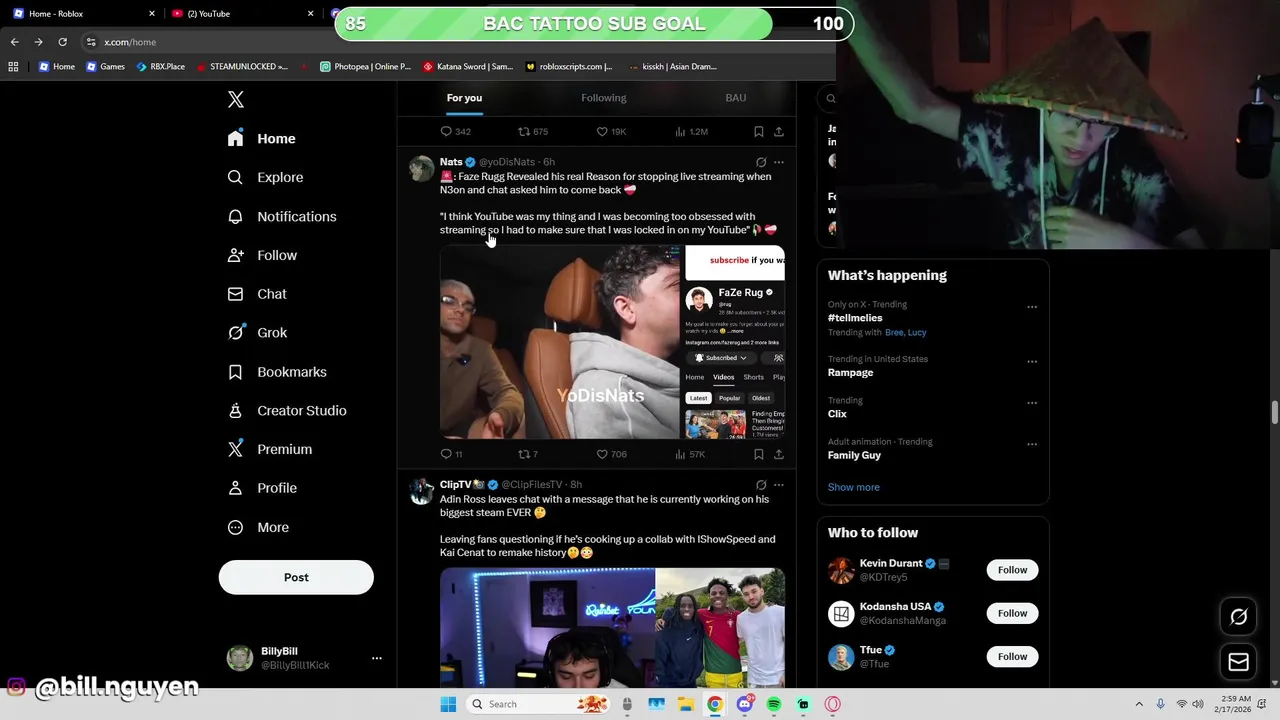Open RBX.Place bookmark
This screenshot has width=1280, height=720.
pos(160,67)
